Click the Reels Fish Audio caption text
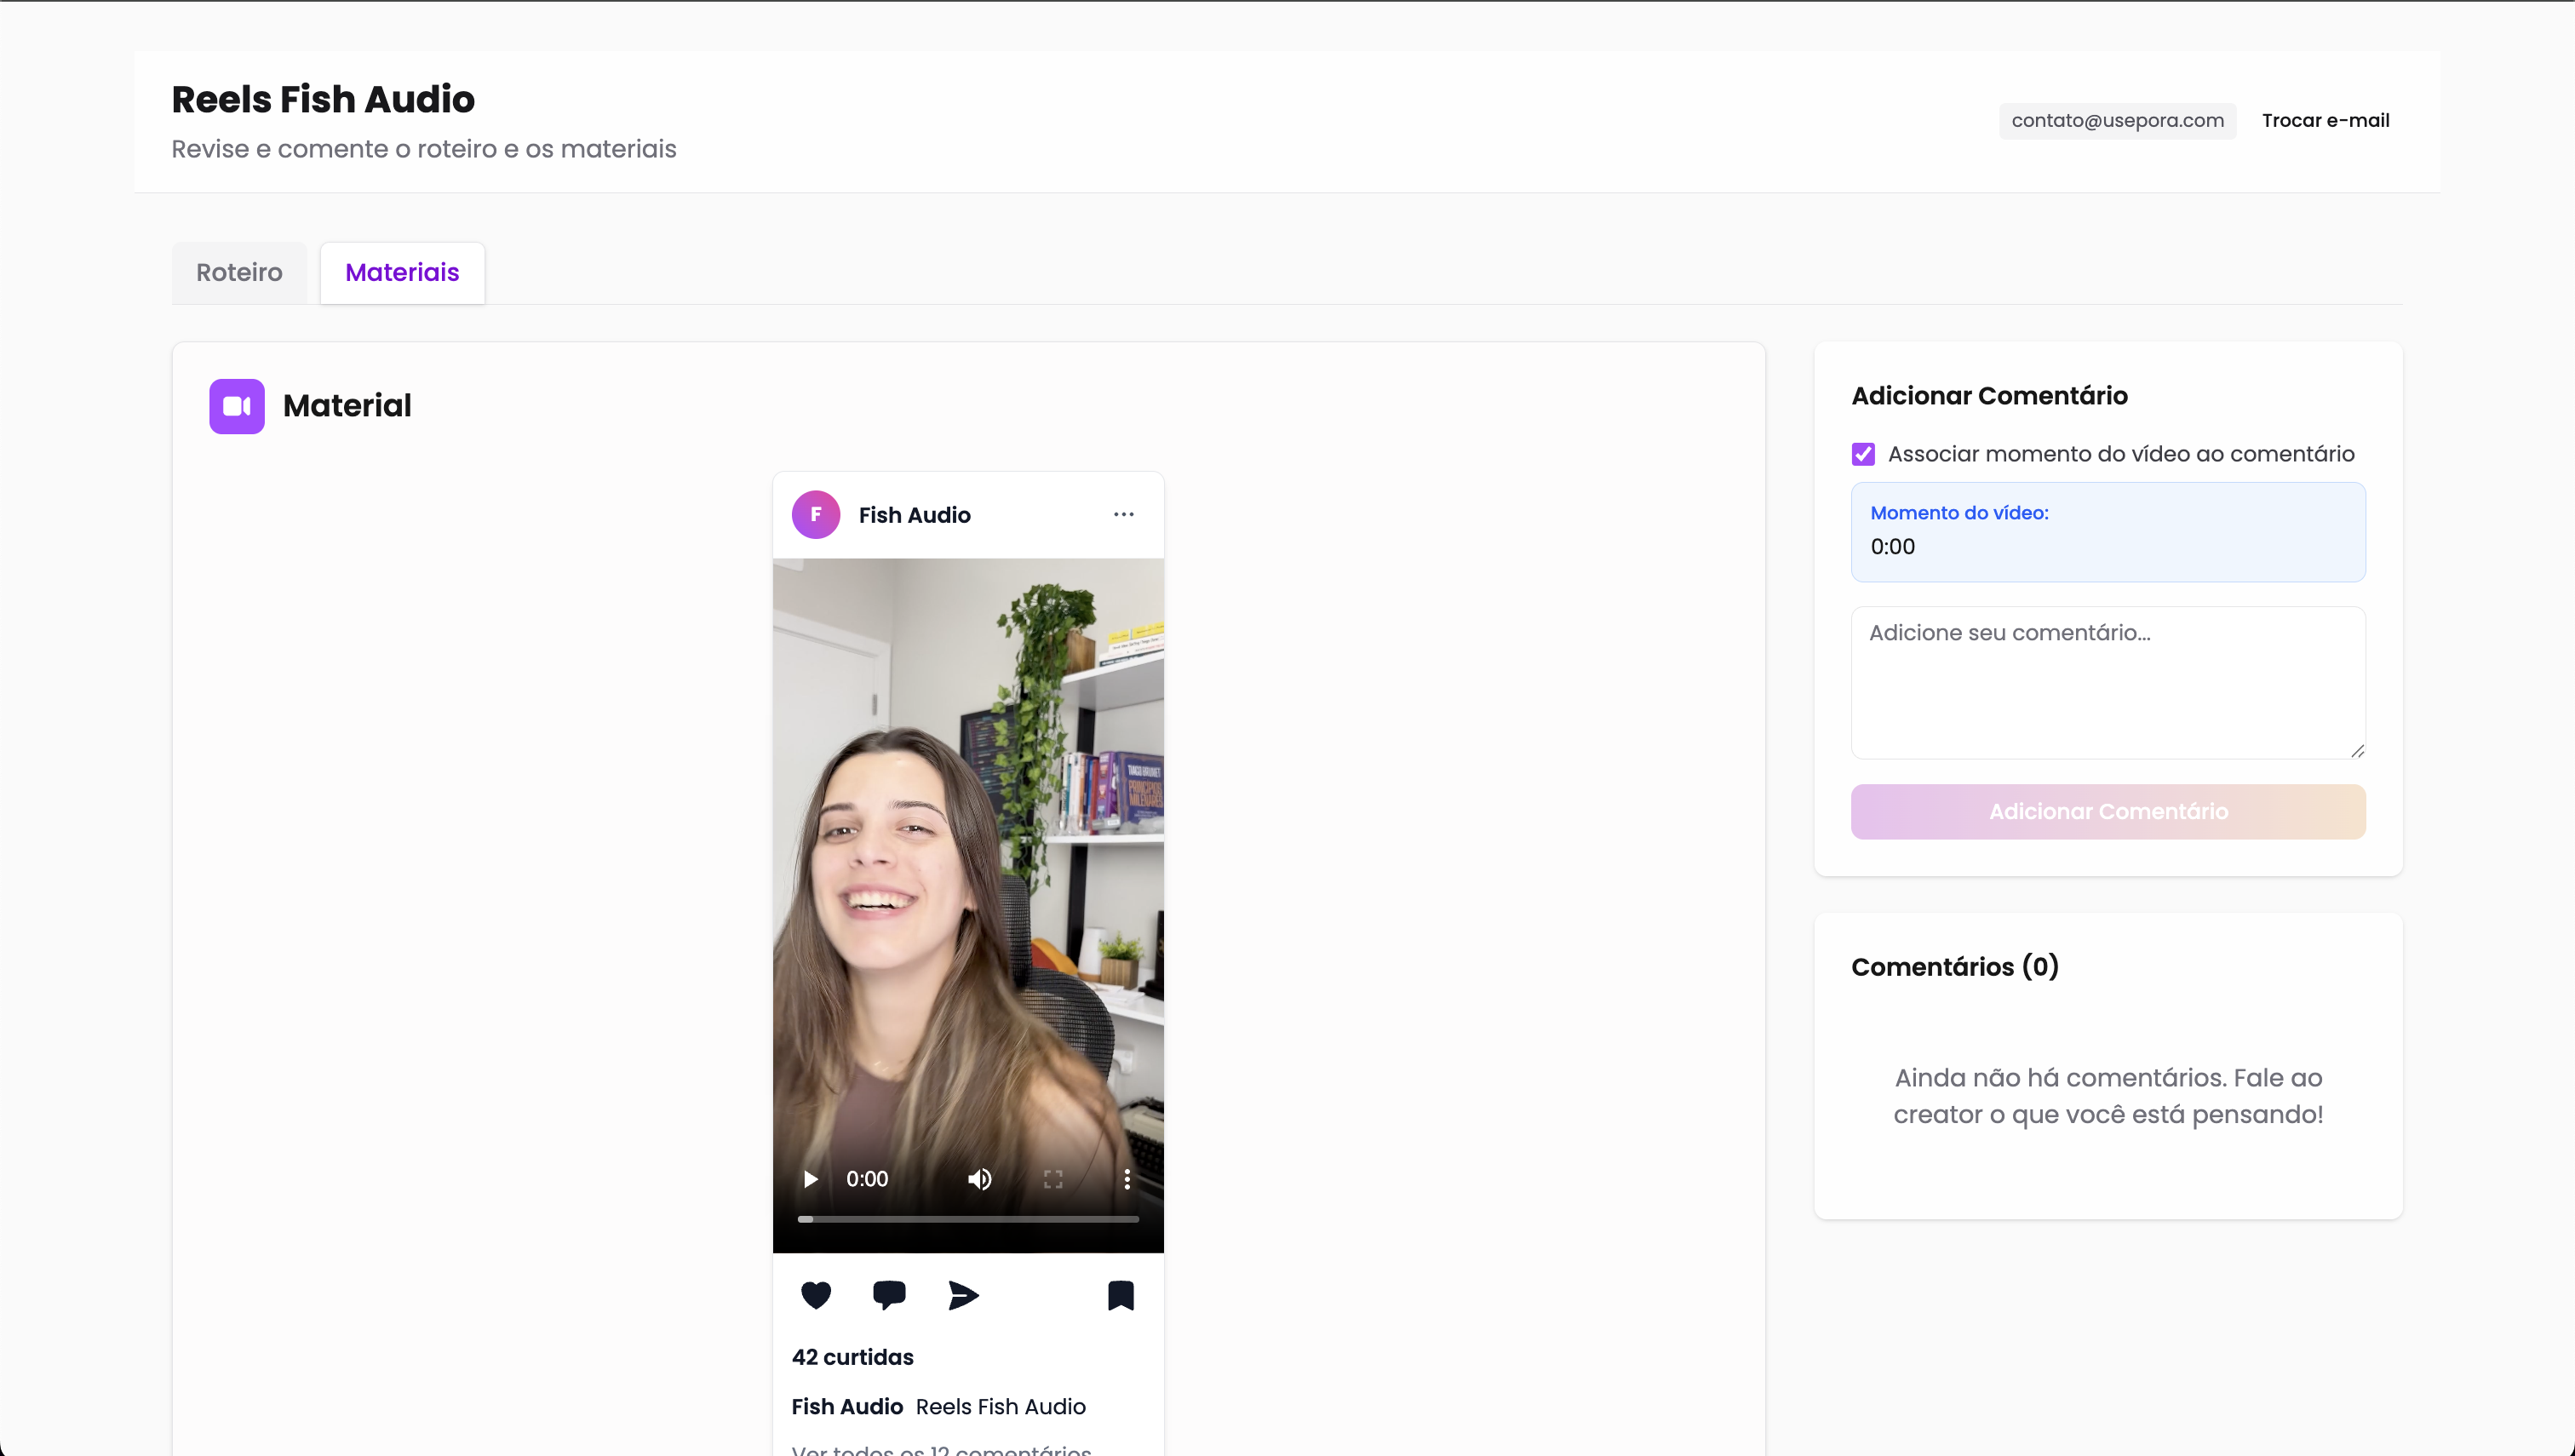Viewport: 2575px width, 1456px height. 1000,1406
